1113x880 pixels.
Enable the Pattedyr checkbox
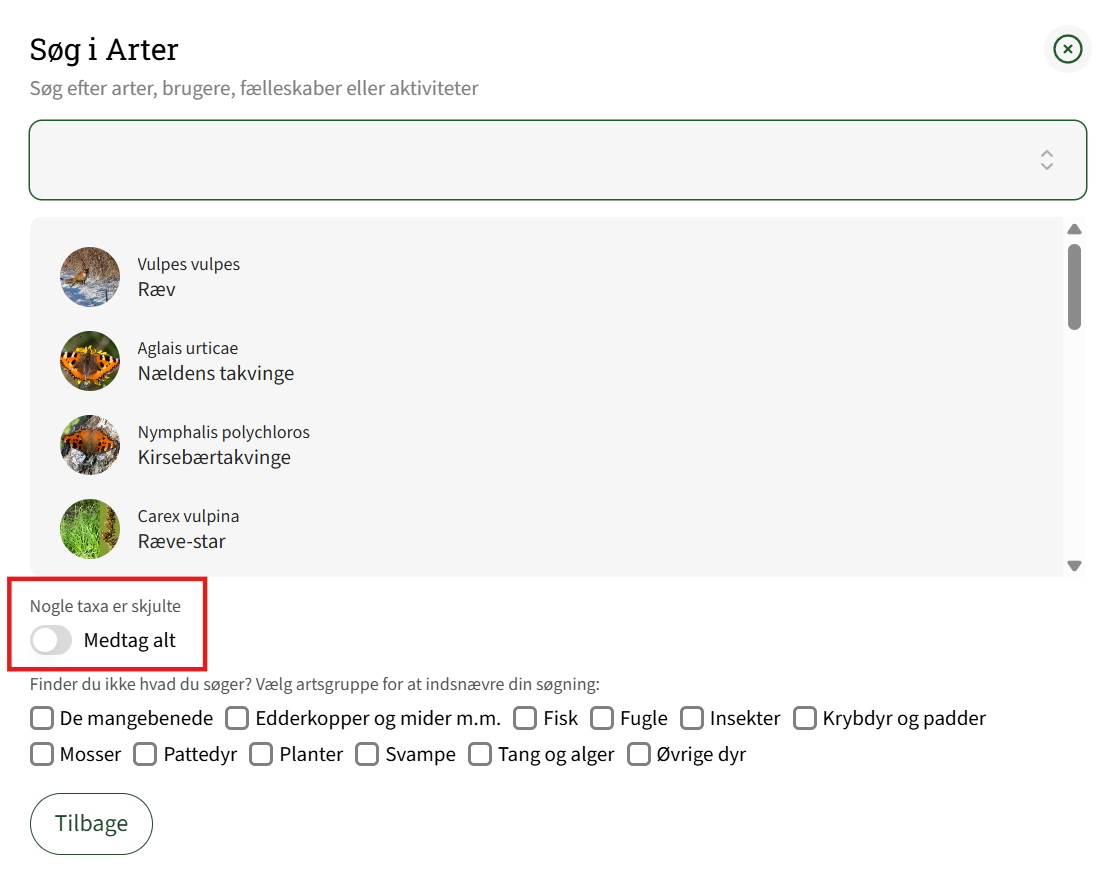click(x=146, y=754)
